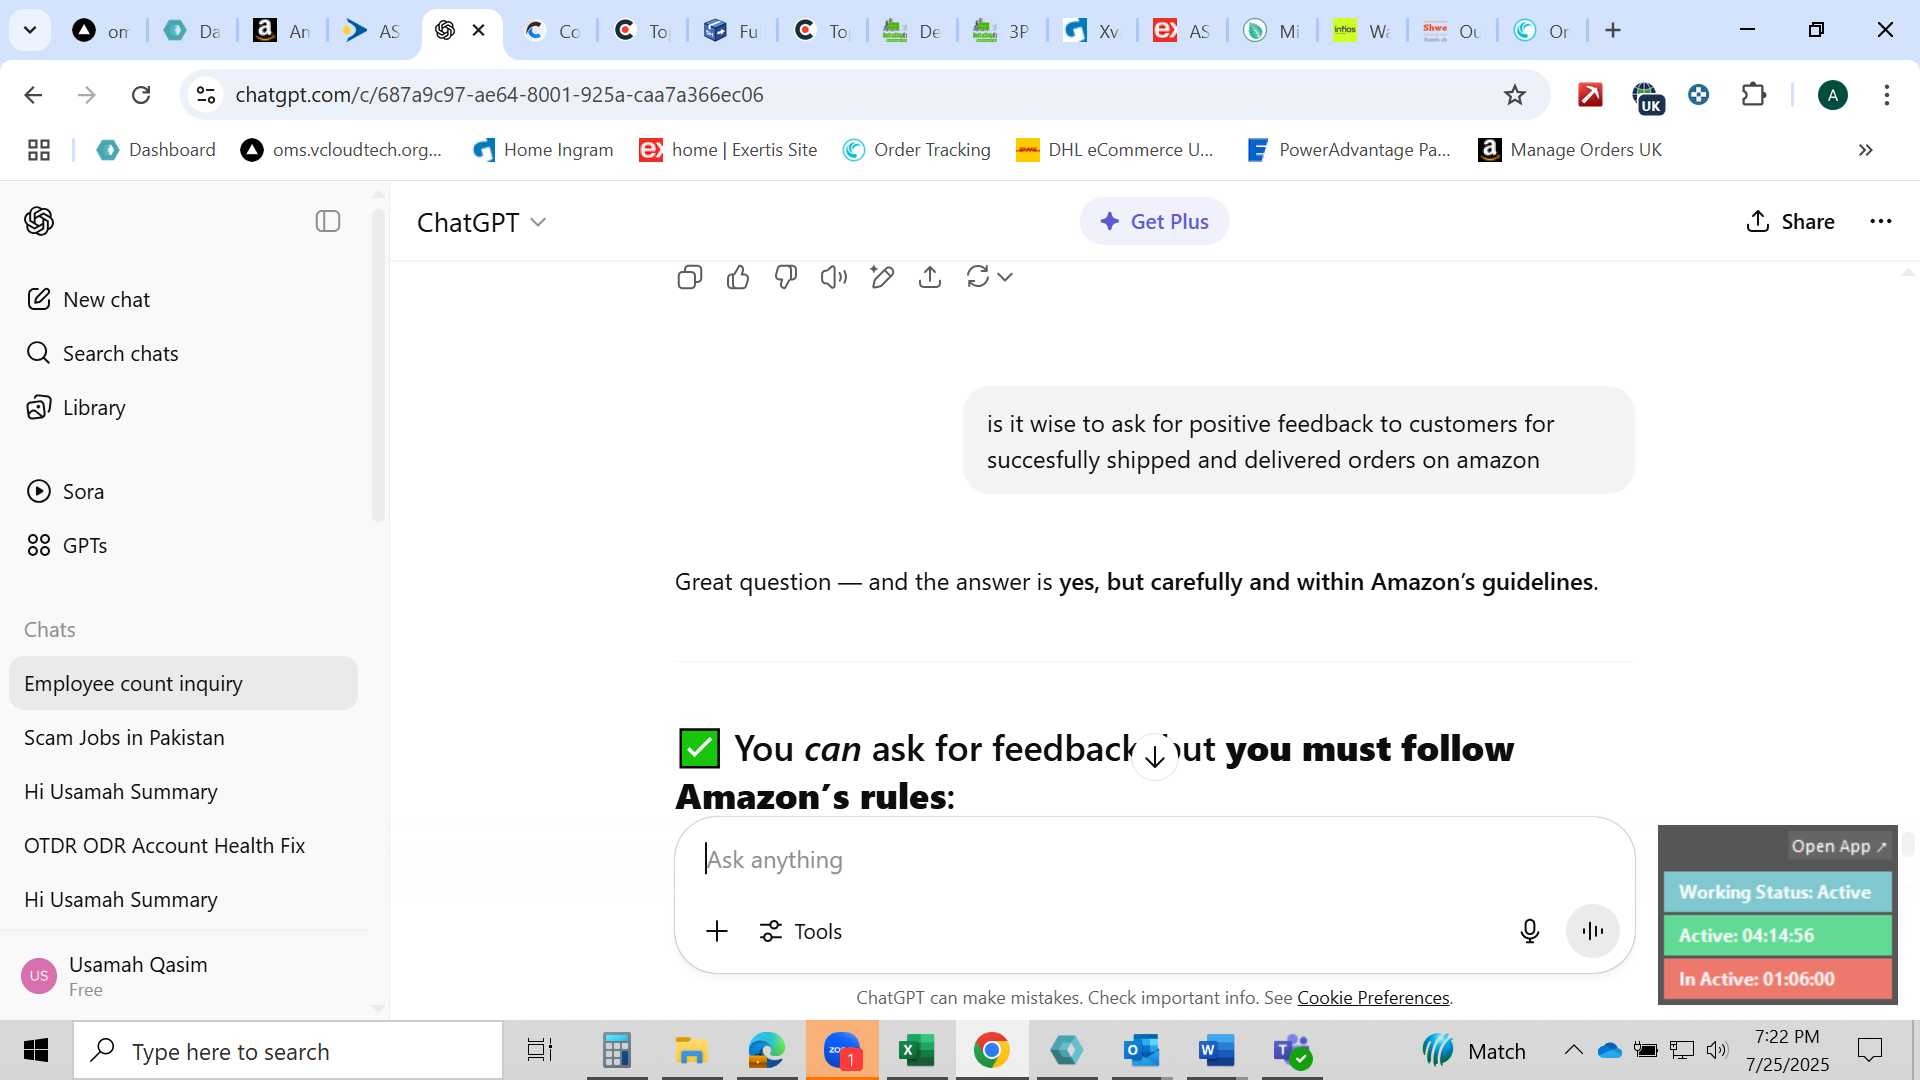
Task: Open the ChatGPT model selector dropdown
Action: click(482, 222)
